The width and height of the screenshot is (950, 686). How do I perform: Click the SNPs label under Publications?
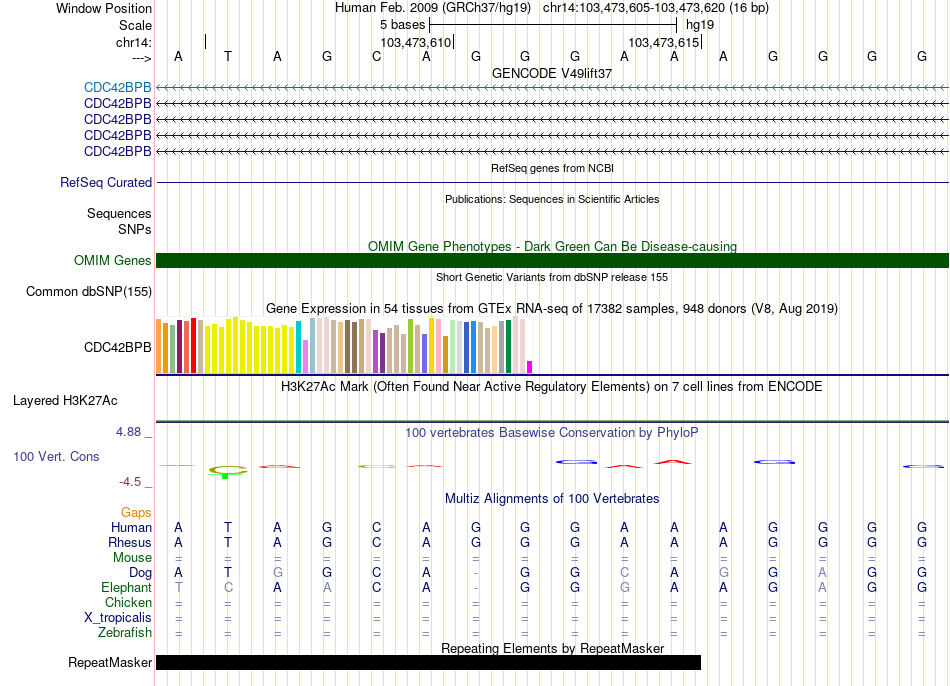tap(135, 229)
